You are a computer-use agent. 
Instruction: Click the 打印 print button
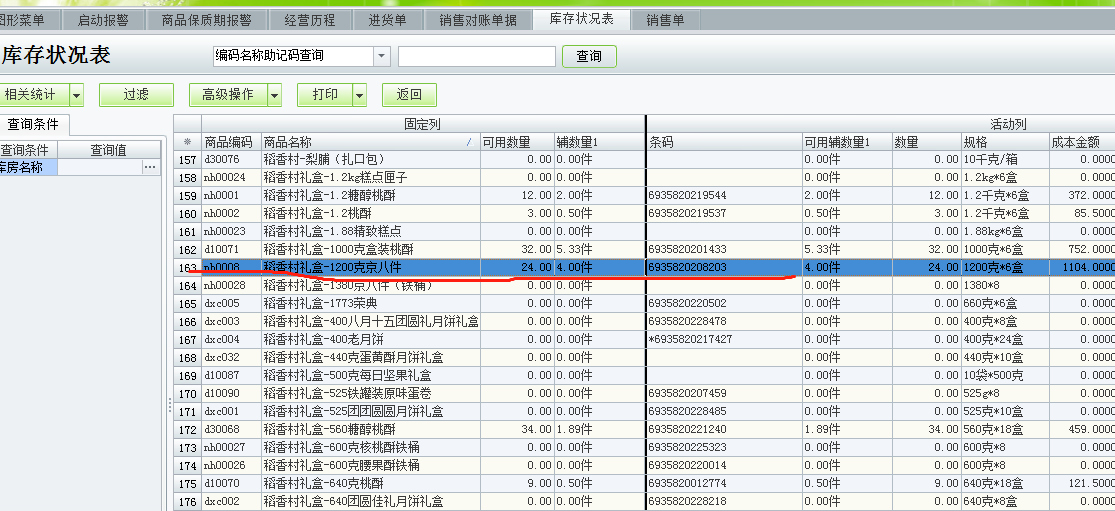tap(325, 95)
